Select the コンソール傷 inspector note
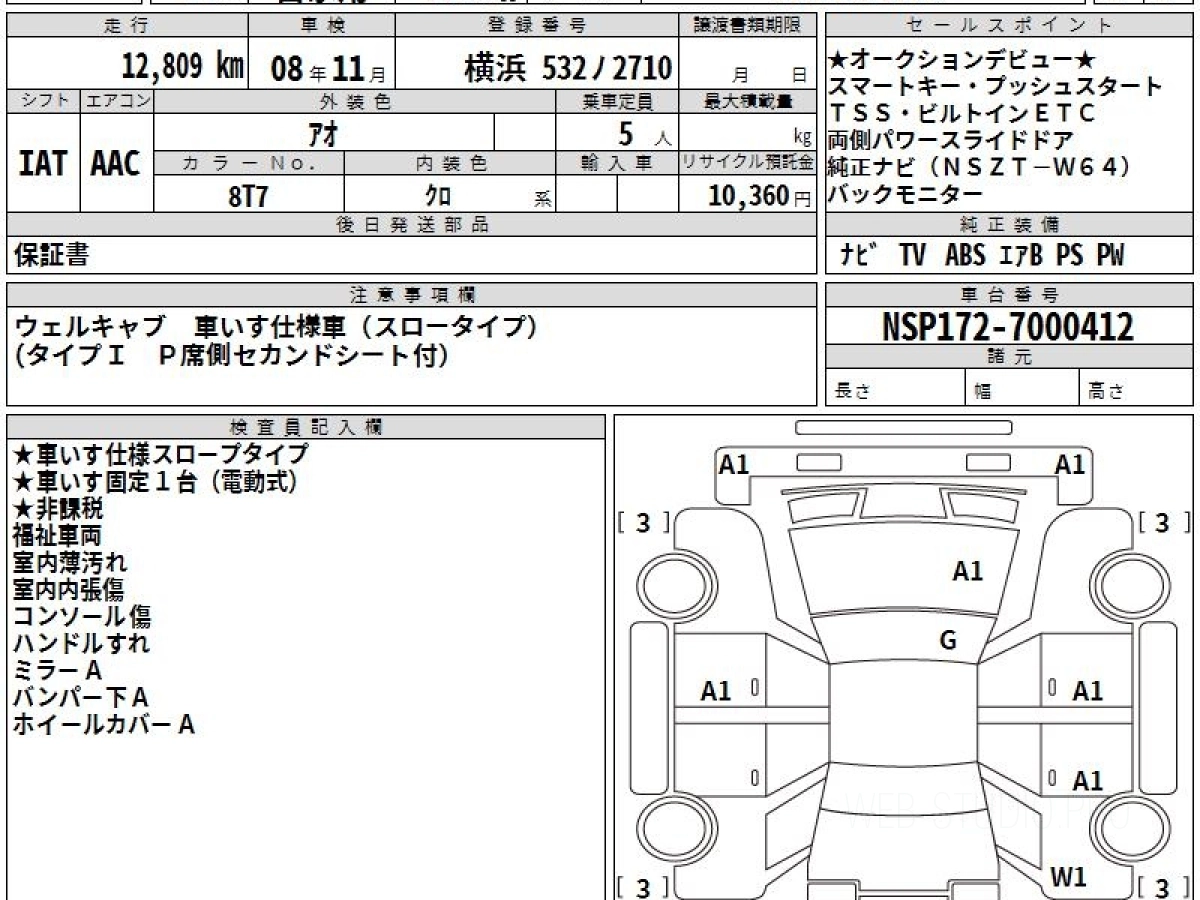 point(82,616)
